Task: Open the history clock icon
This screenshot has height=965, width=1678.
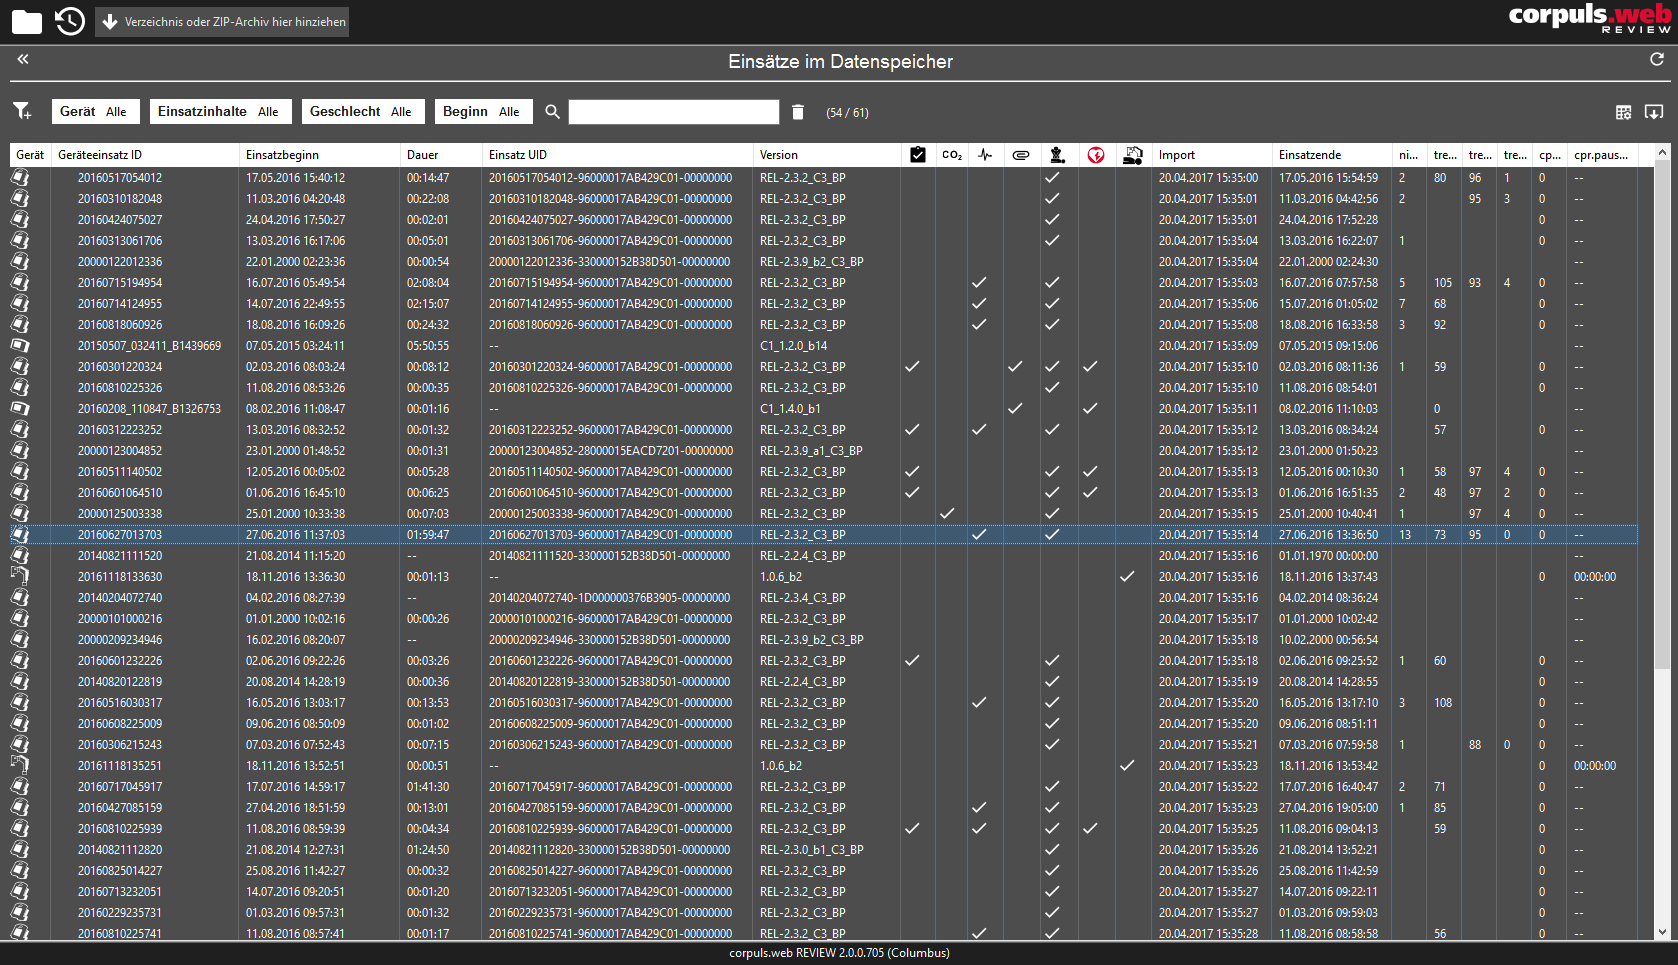Action: [x=70, y=21]
